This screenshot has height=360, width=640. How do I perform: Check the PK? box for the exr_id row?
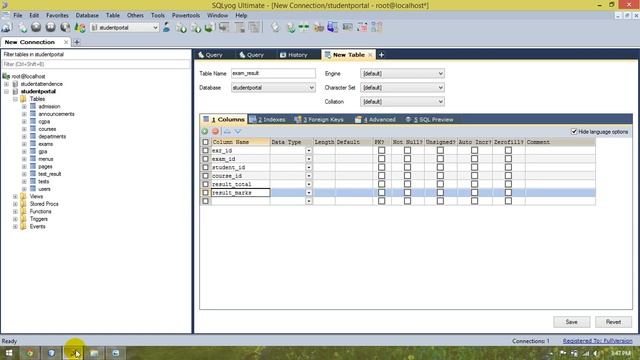[x=382, y=150]
